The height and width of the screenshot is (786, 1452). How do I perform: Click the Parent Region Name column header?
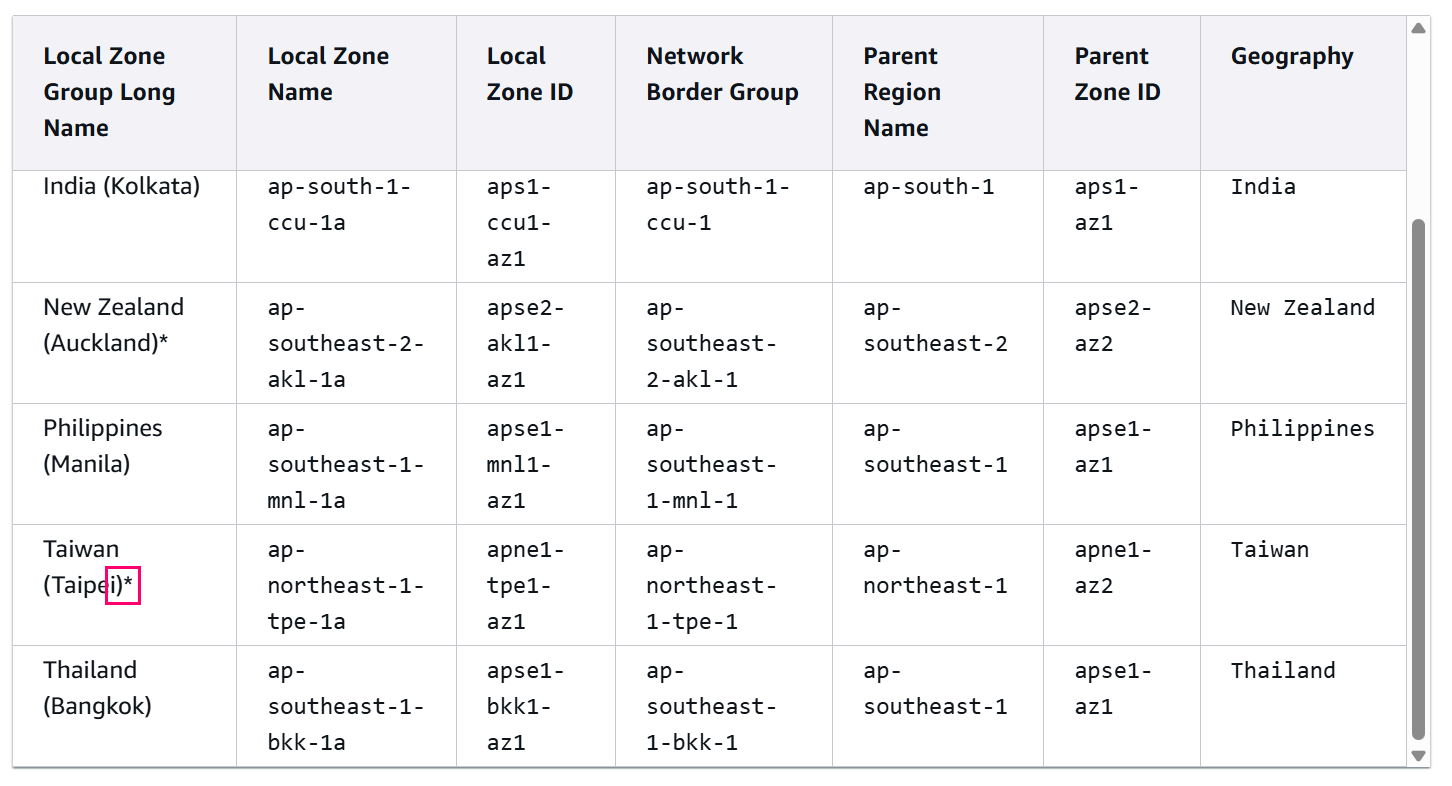coord(900,90)
